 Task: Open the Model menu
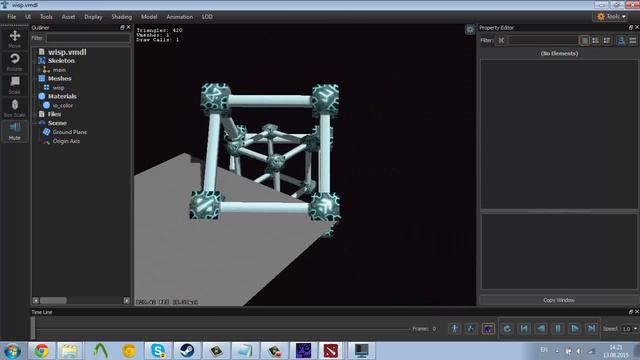[149, 17]
